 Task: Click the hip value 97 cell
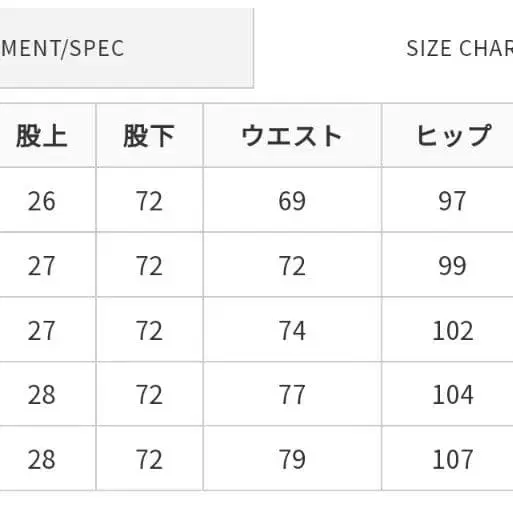(x=447, y=200)
